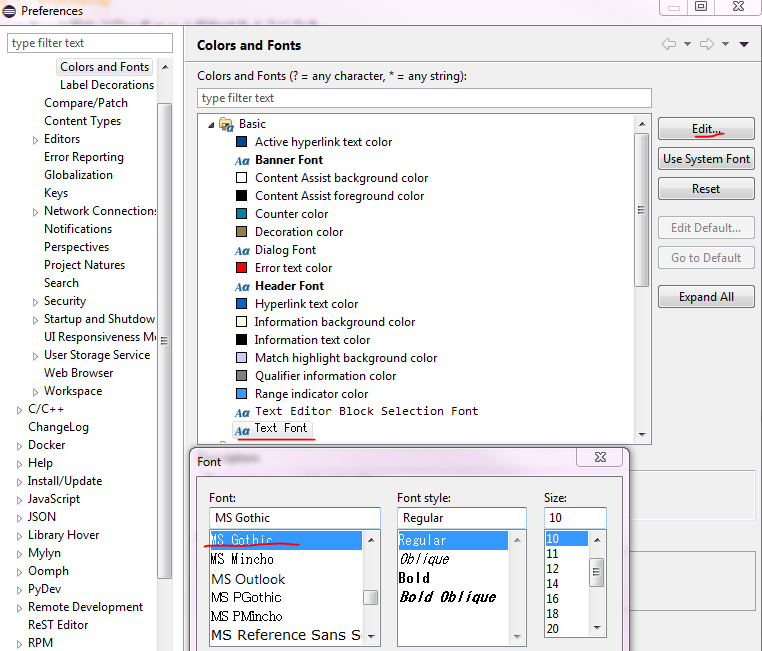Screen dimensions: 762x651
Task: Click the Expand All button
Action: (706, 297)
